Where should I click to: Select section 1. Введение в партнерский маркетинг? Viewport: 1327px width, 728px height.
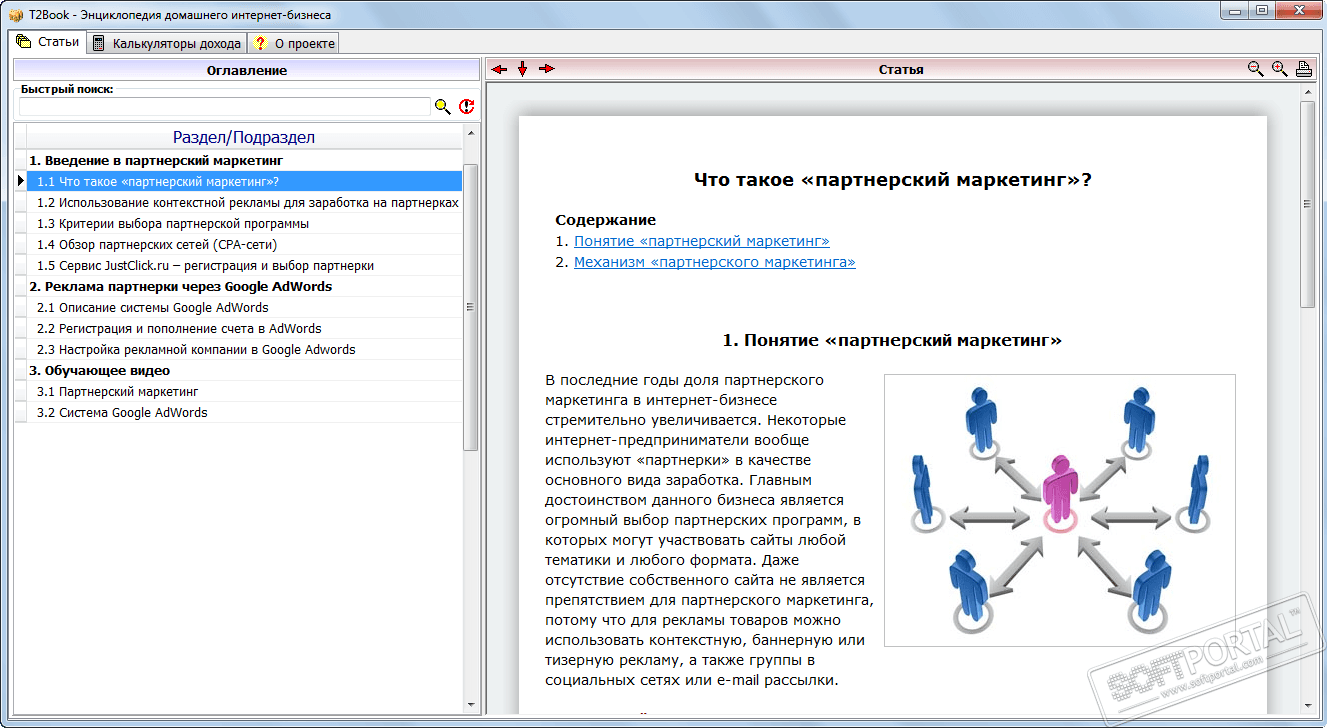245,160
